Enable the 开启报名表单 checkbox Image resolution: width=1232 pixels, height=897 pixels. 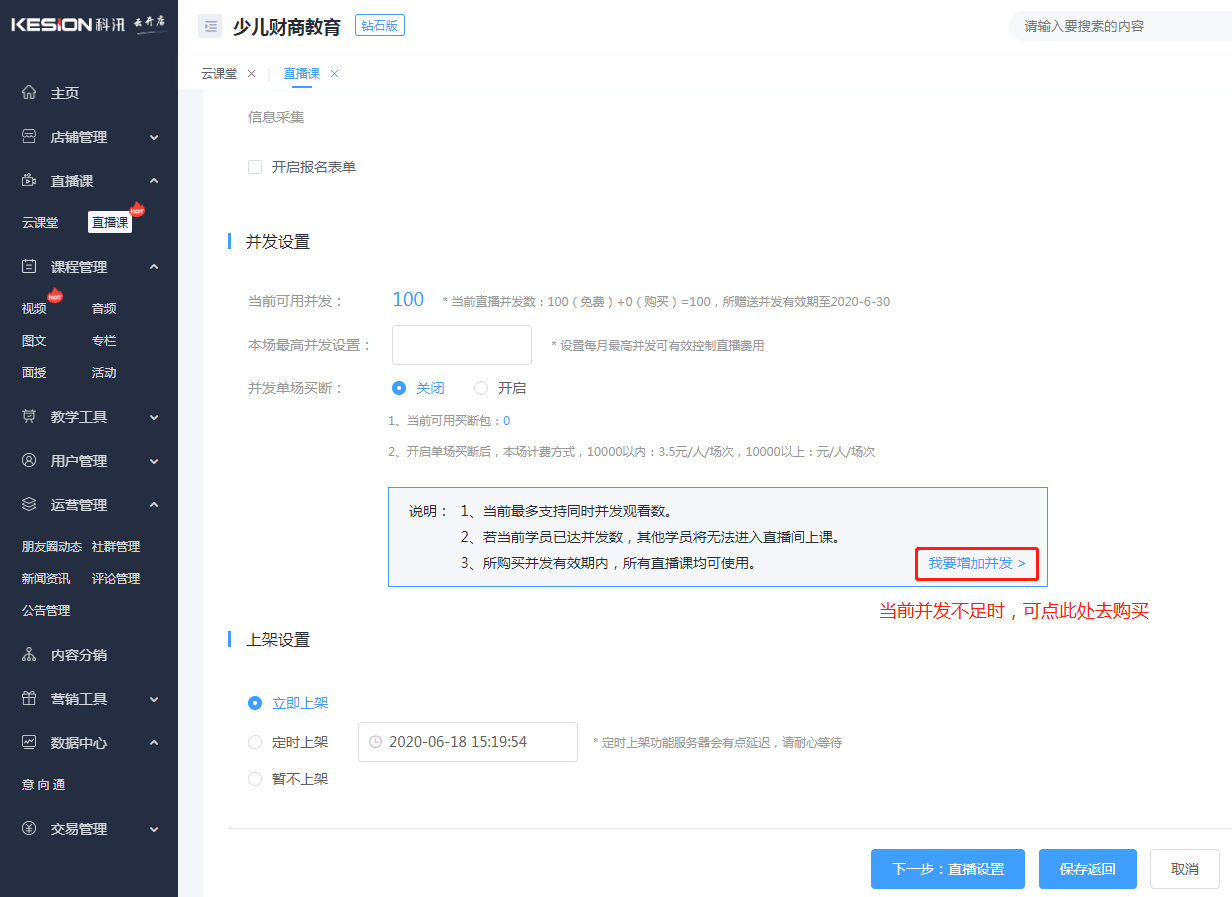coord(255,166)
